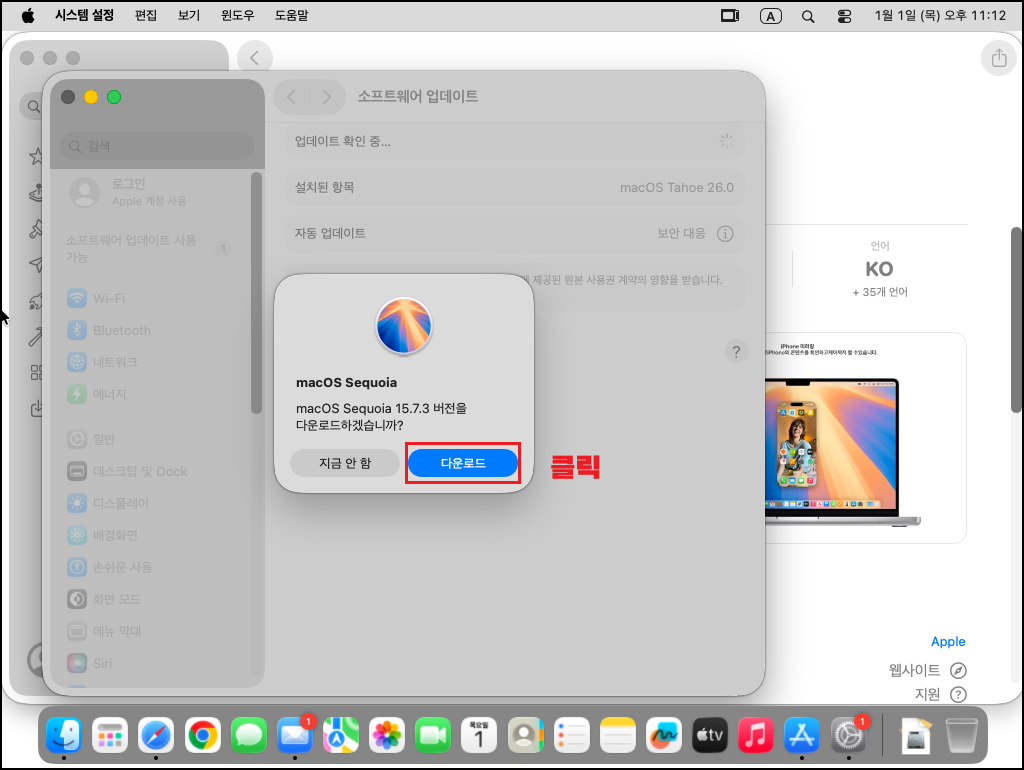Open the 윈도우 menu
Screen dimensions: 1024x770
238,15
